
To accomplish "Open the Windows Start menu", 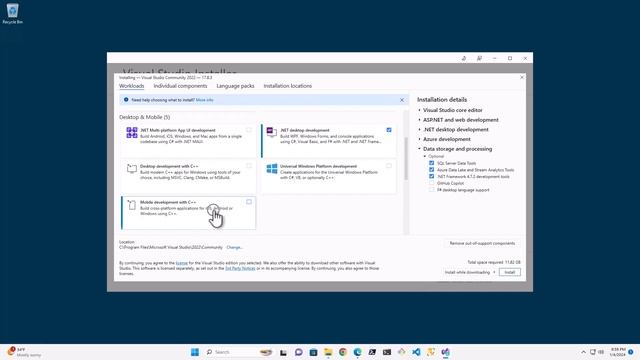I will pyautogui.click(x=195, y=352).
